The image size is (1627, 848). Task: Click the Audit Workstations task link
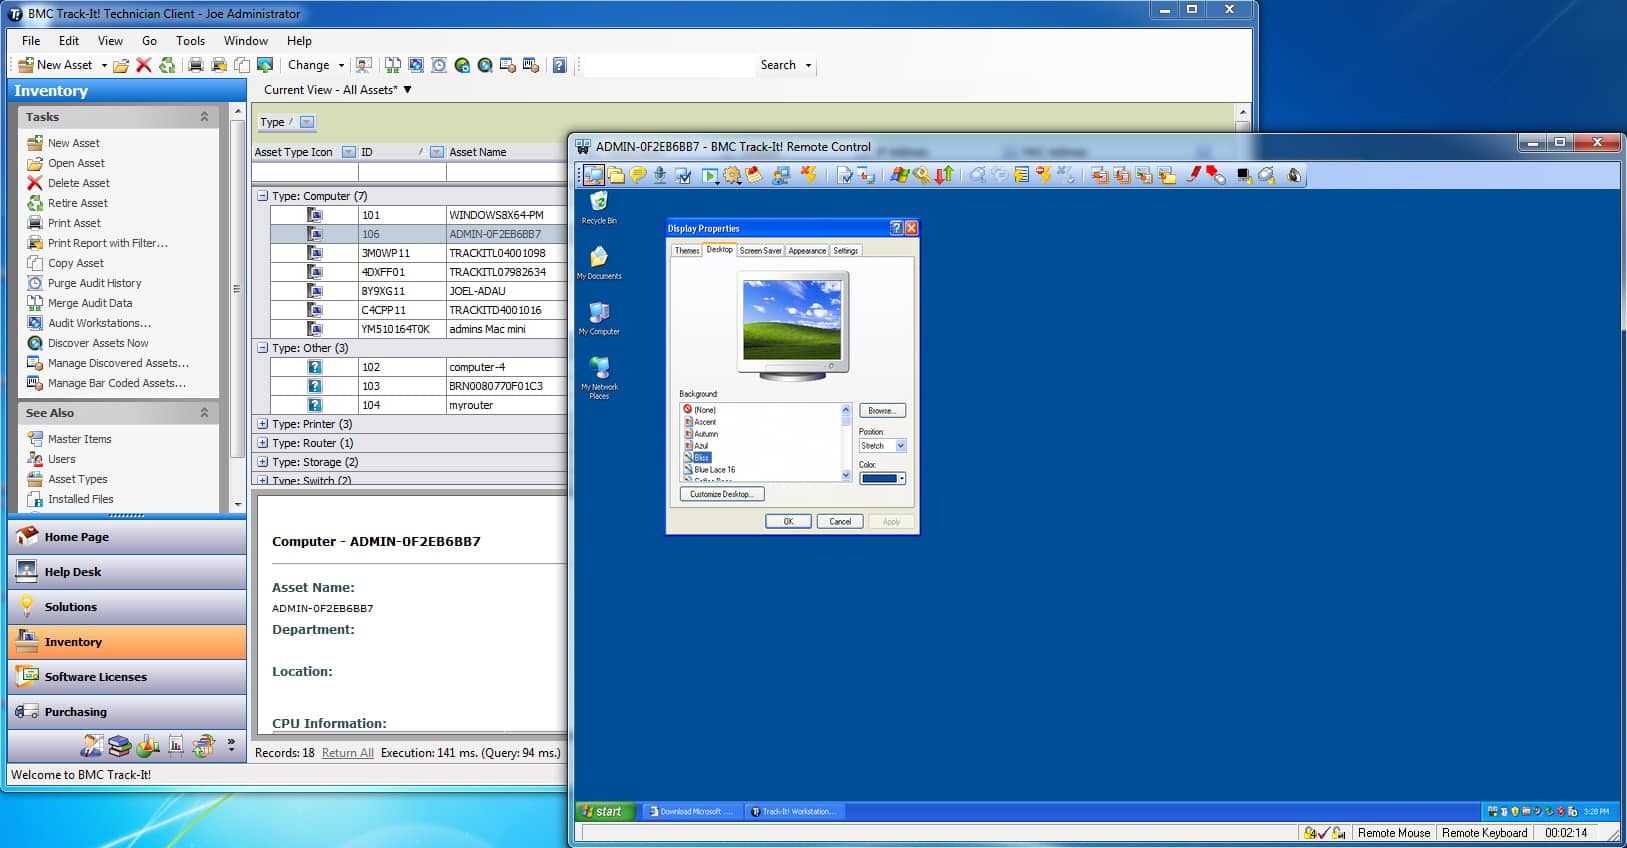(99, 323)
